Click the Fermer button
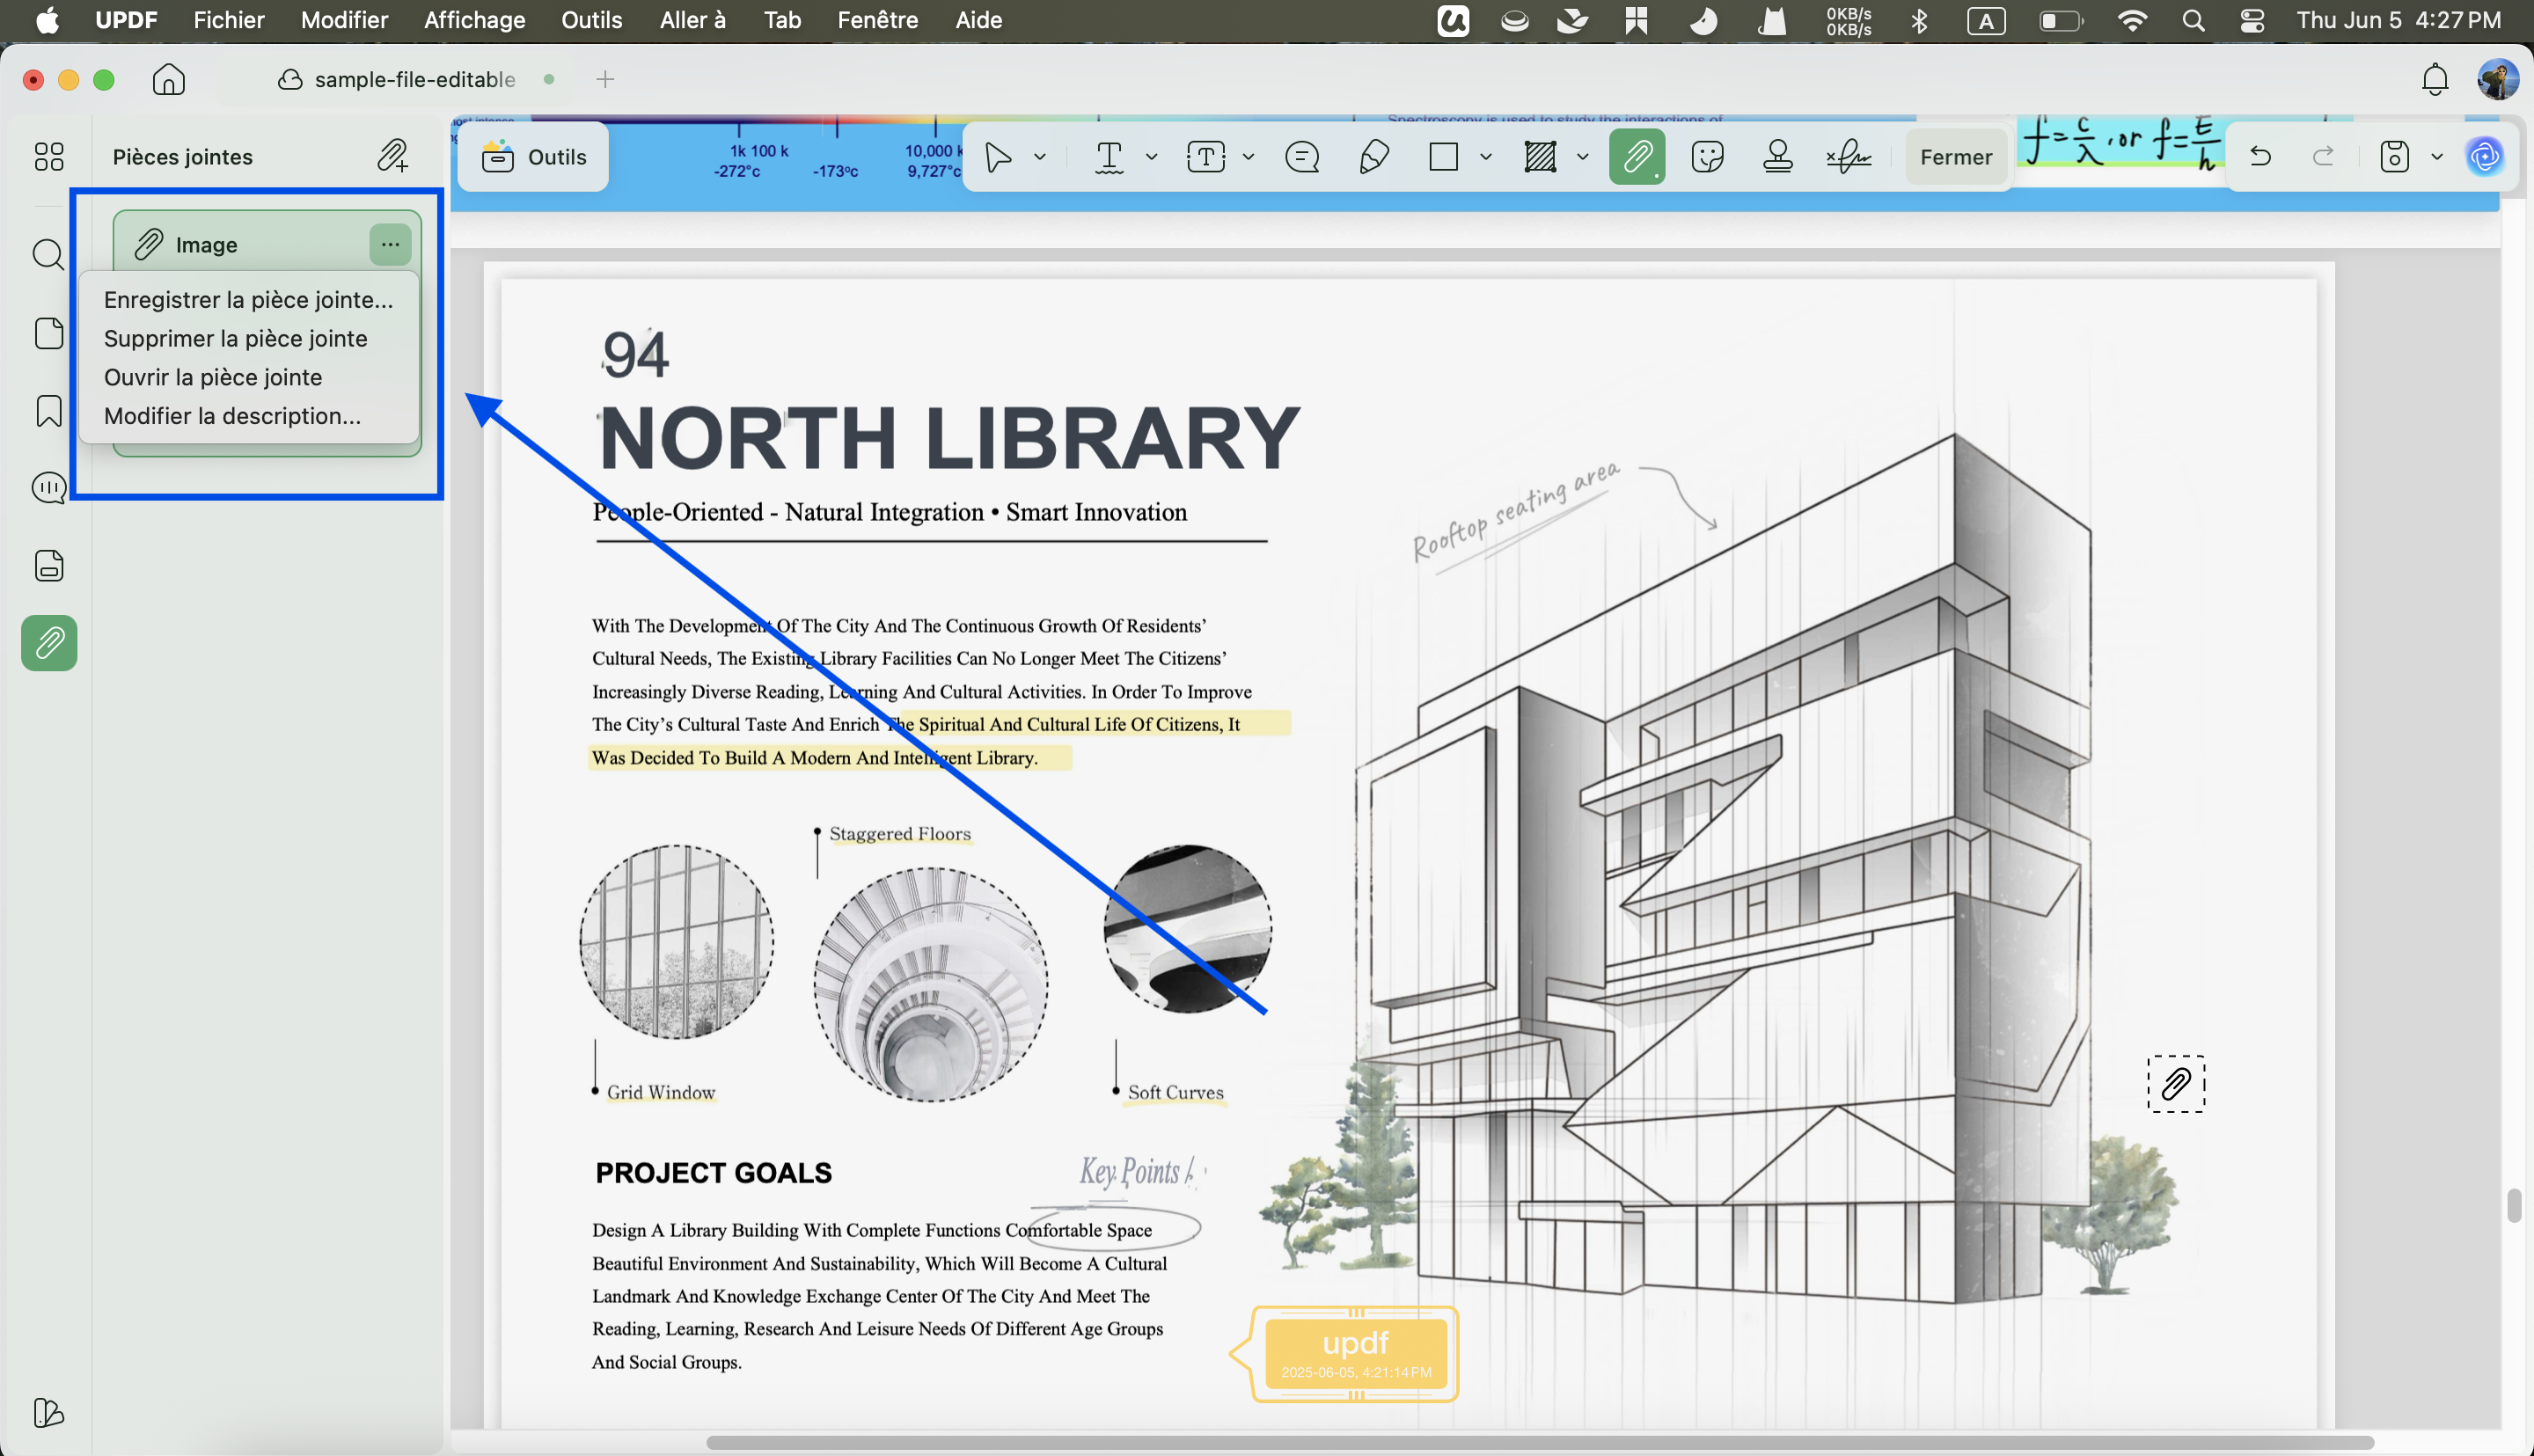Screen dimensions: 2534x1456 click(1956, 157)
